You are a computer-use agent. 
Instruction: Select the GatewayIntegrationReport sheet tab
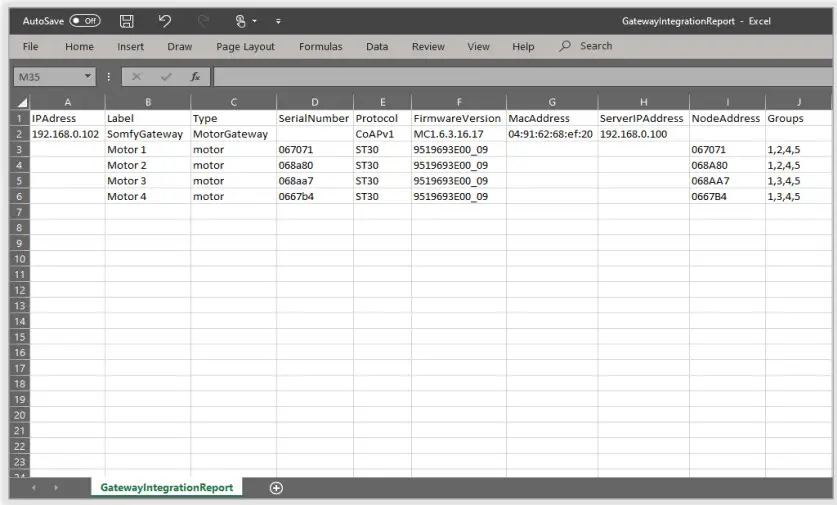(x=167, y=487)
